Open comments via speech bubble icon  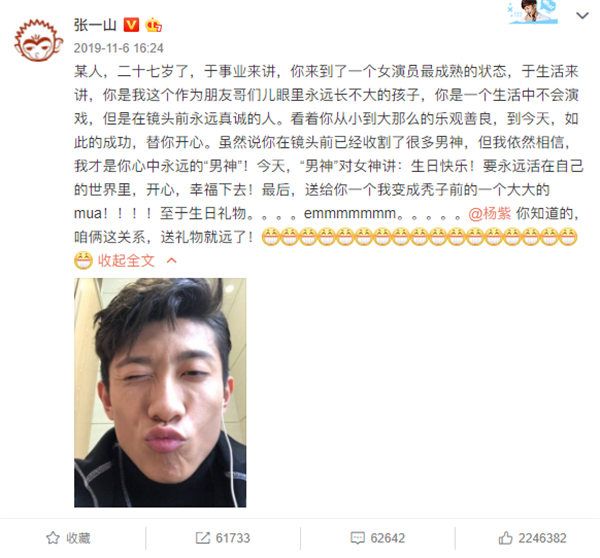pos(357,538)
